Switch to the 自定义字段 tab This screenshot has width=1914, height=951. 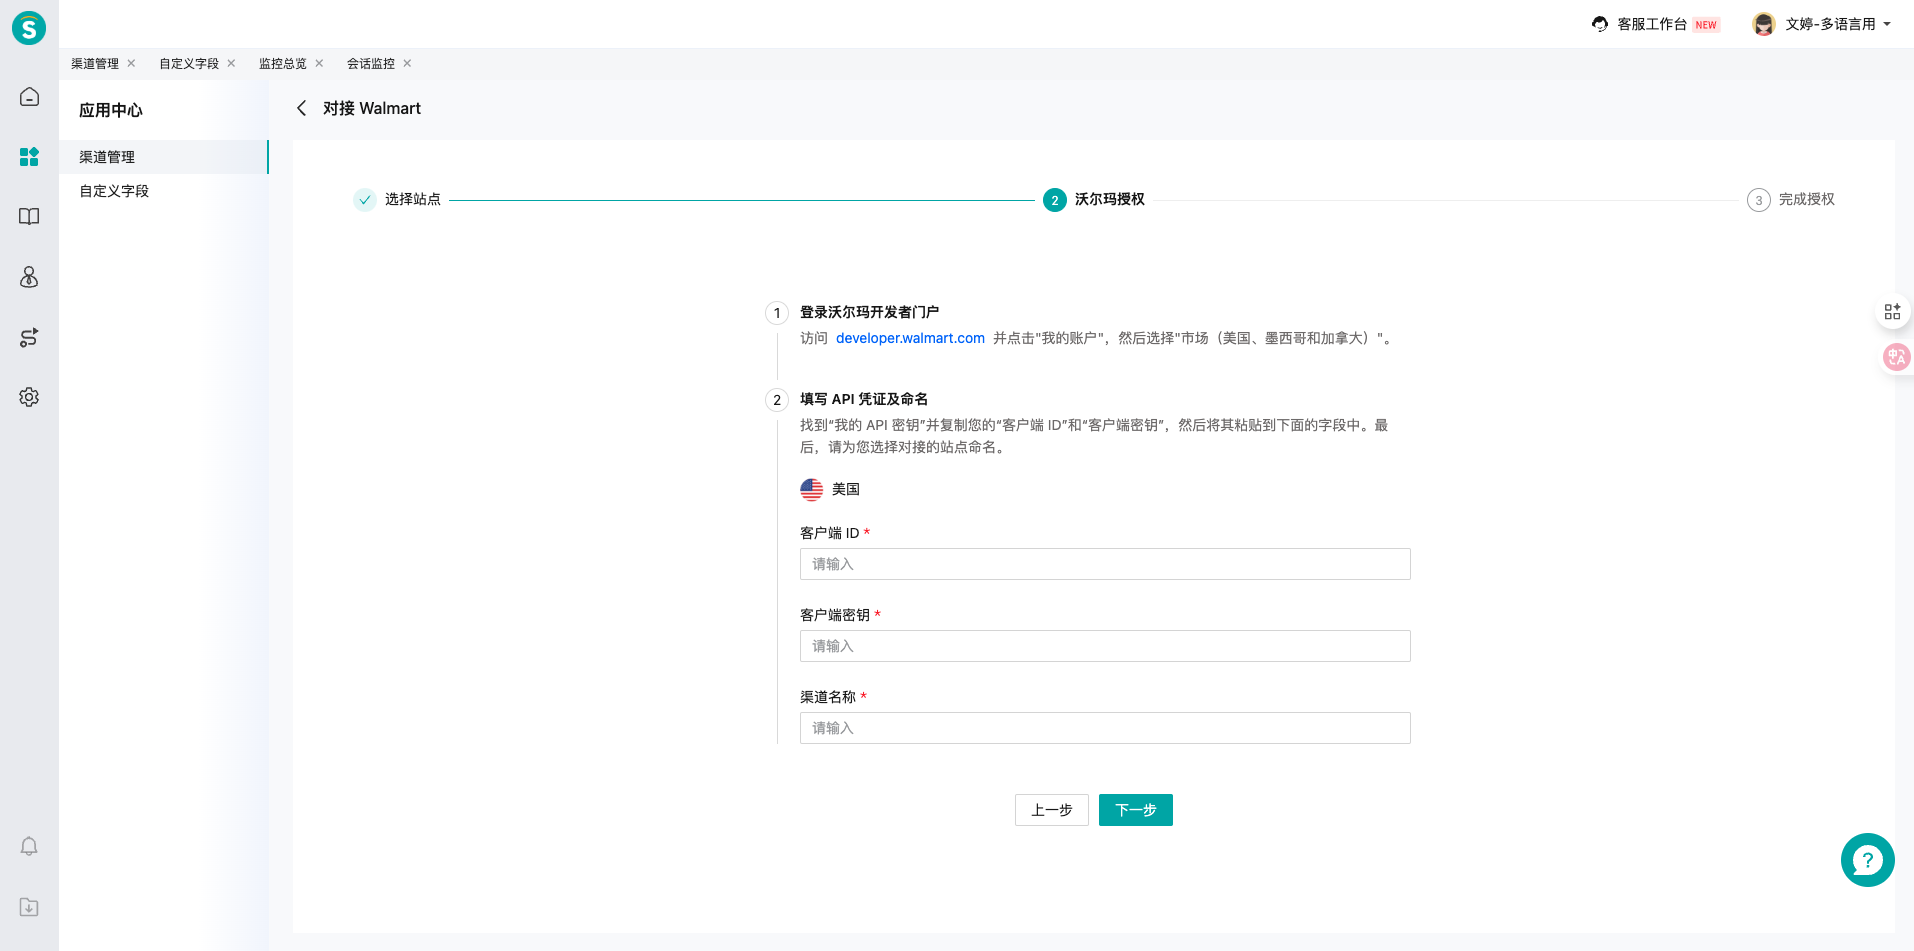pos(189,63)
